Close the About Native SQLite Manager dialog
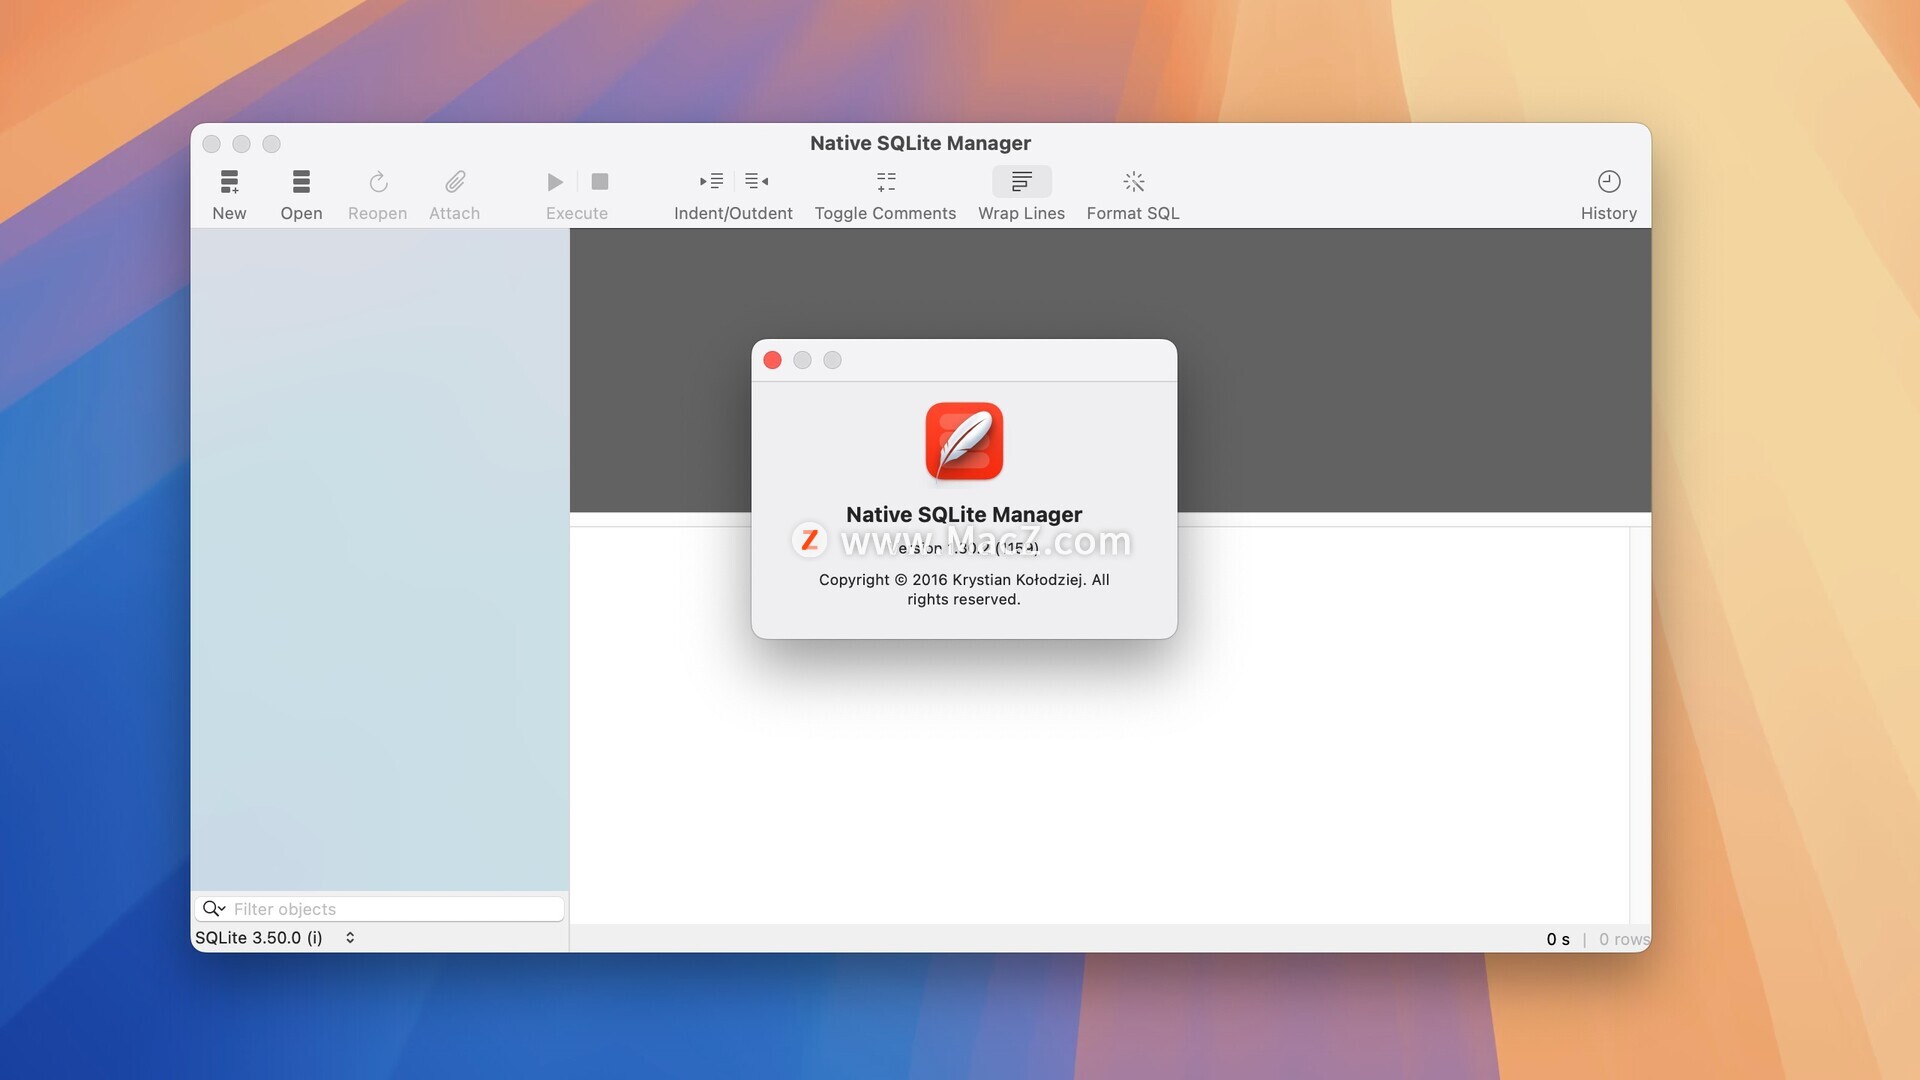Screen dimensions: 1920x1080 pyautogui.click(x=772, y=360)
